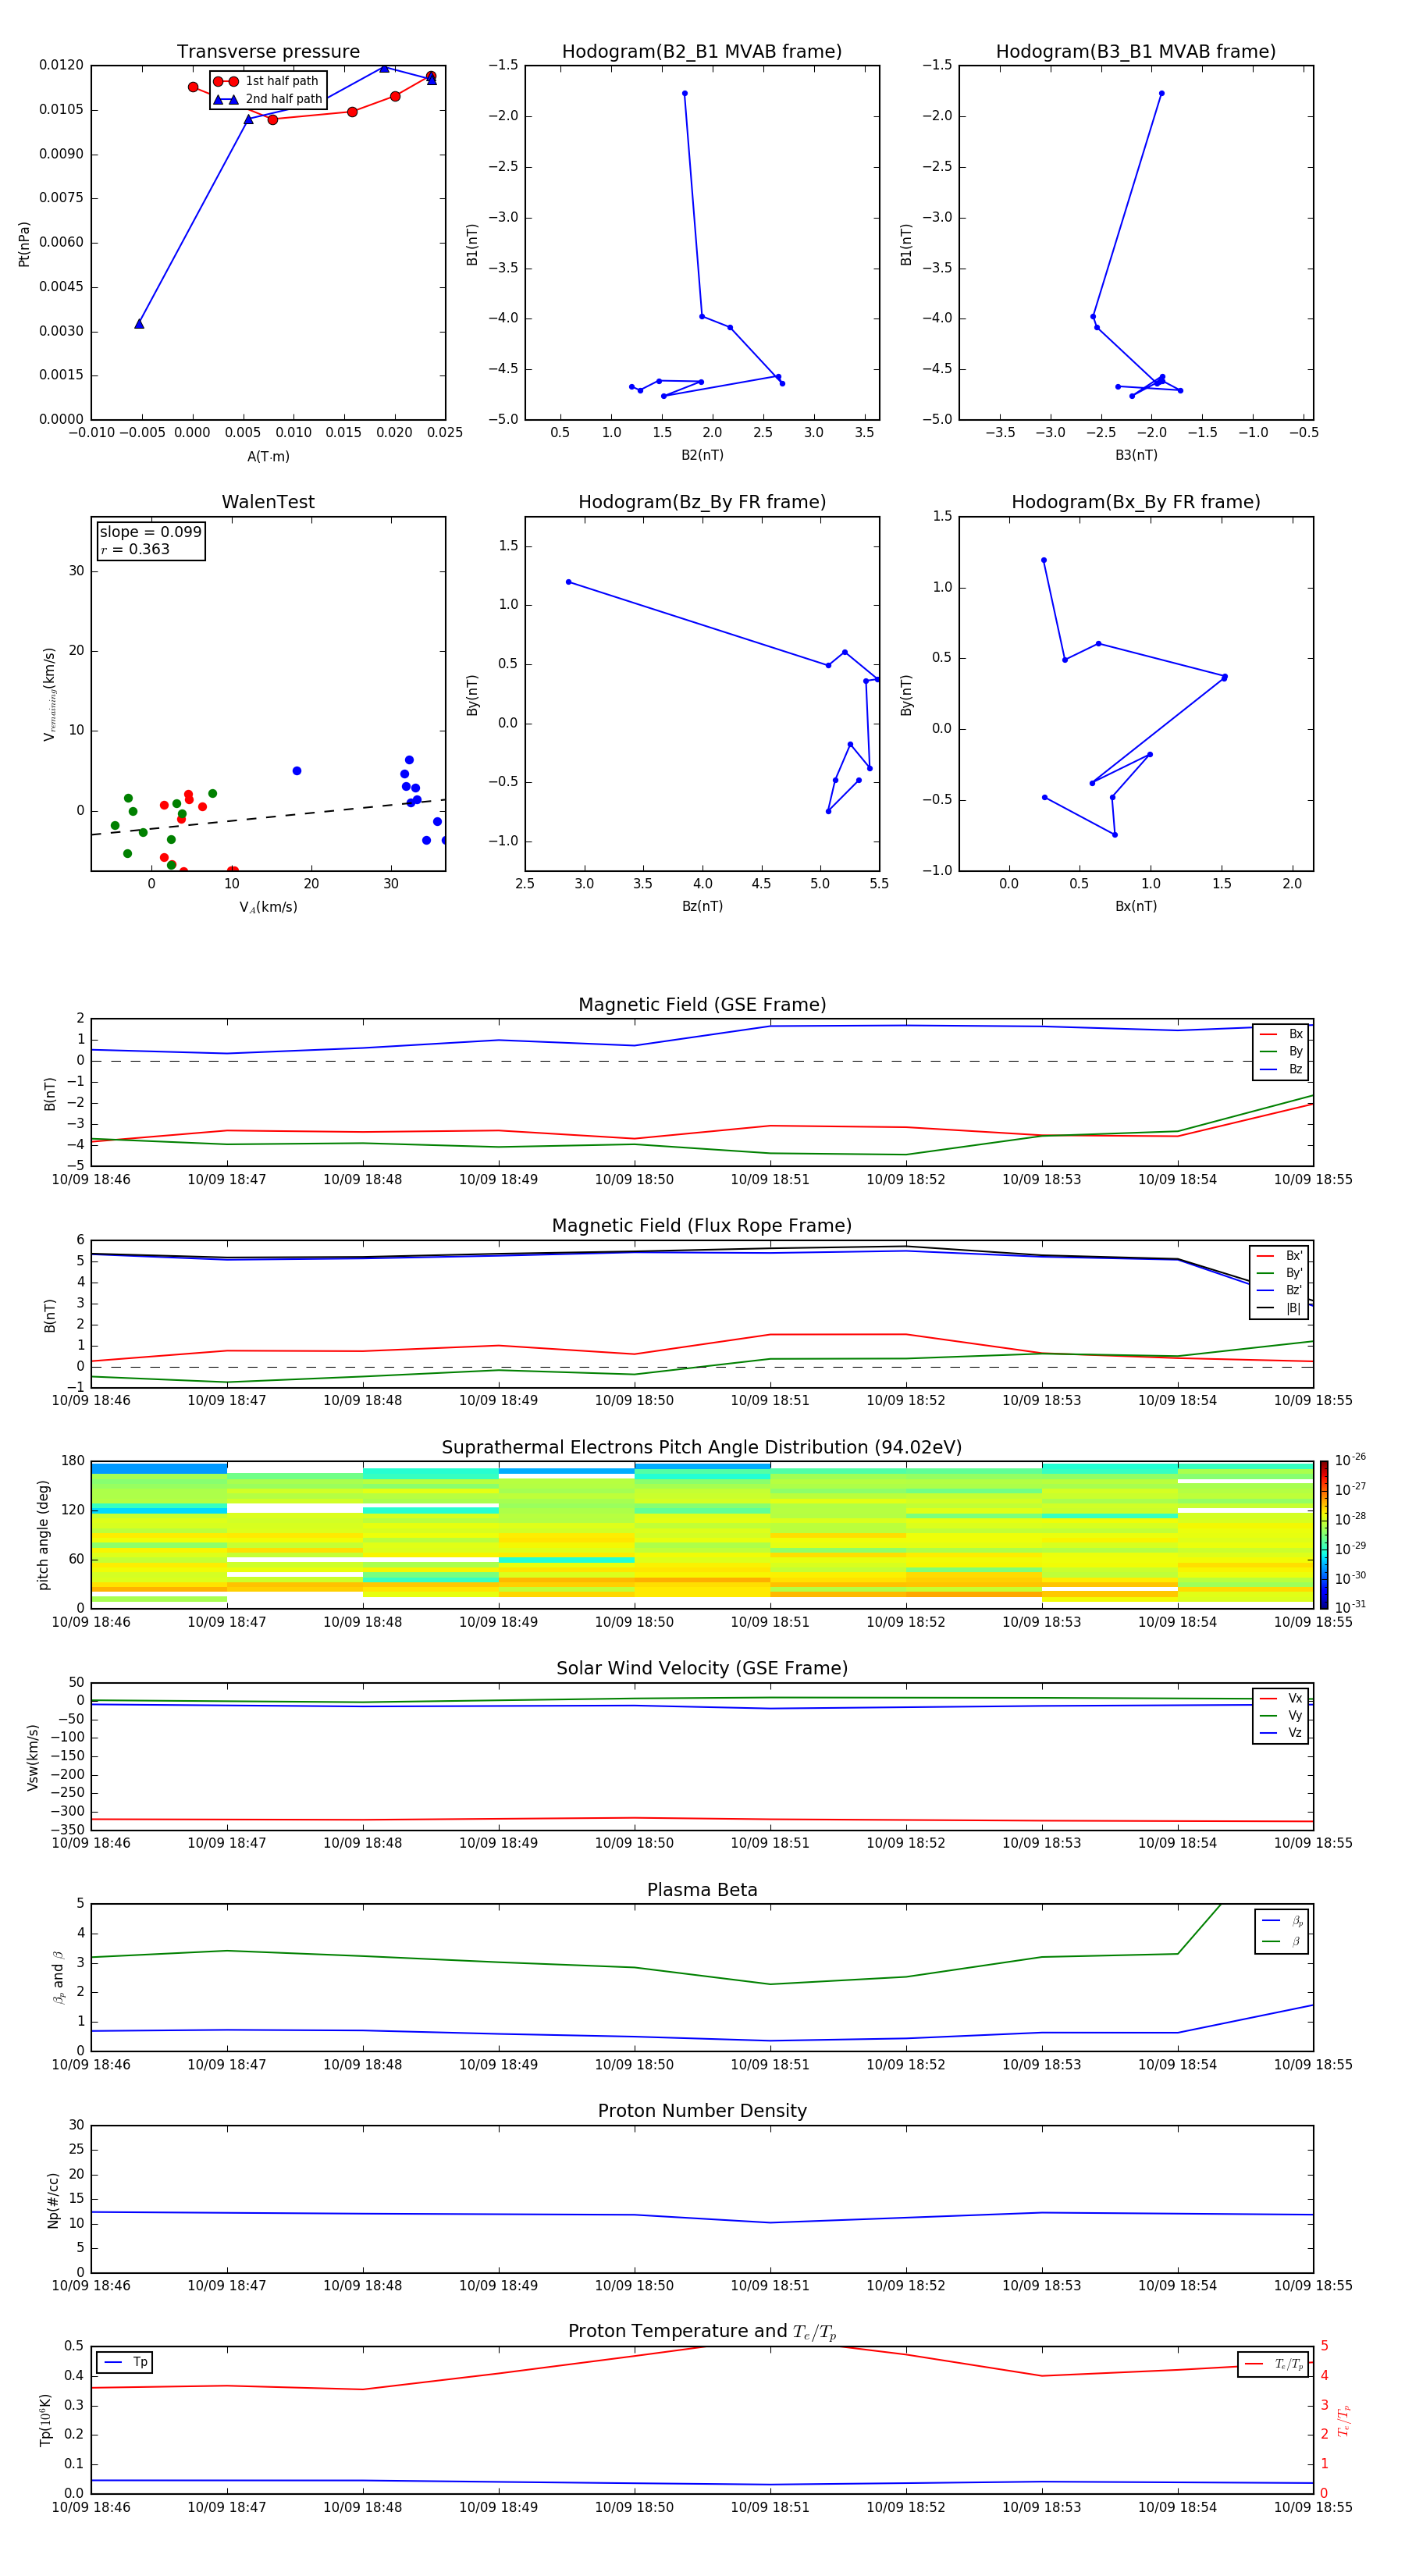Click the 'Solar Wind Velocity (GSE Frame)' title
Image resolution: width=1405 pixels, height=2576 pixels.
(x=702, y=1669)
